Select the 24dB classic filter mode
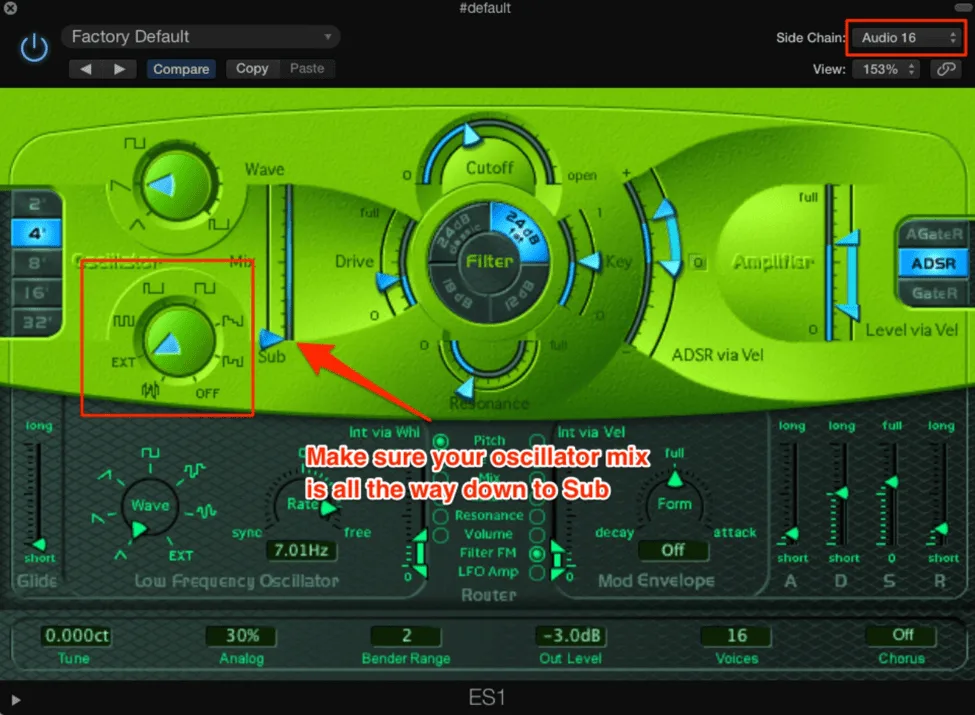Image resolution: width=975 pixels, height=715 pixels. (459, 231)
